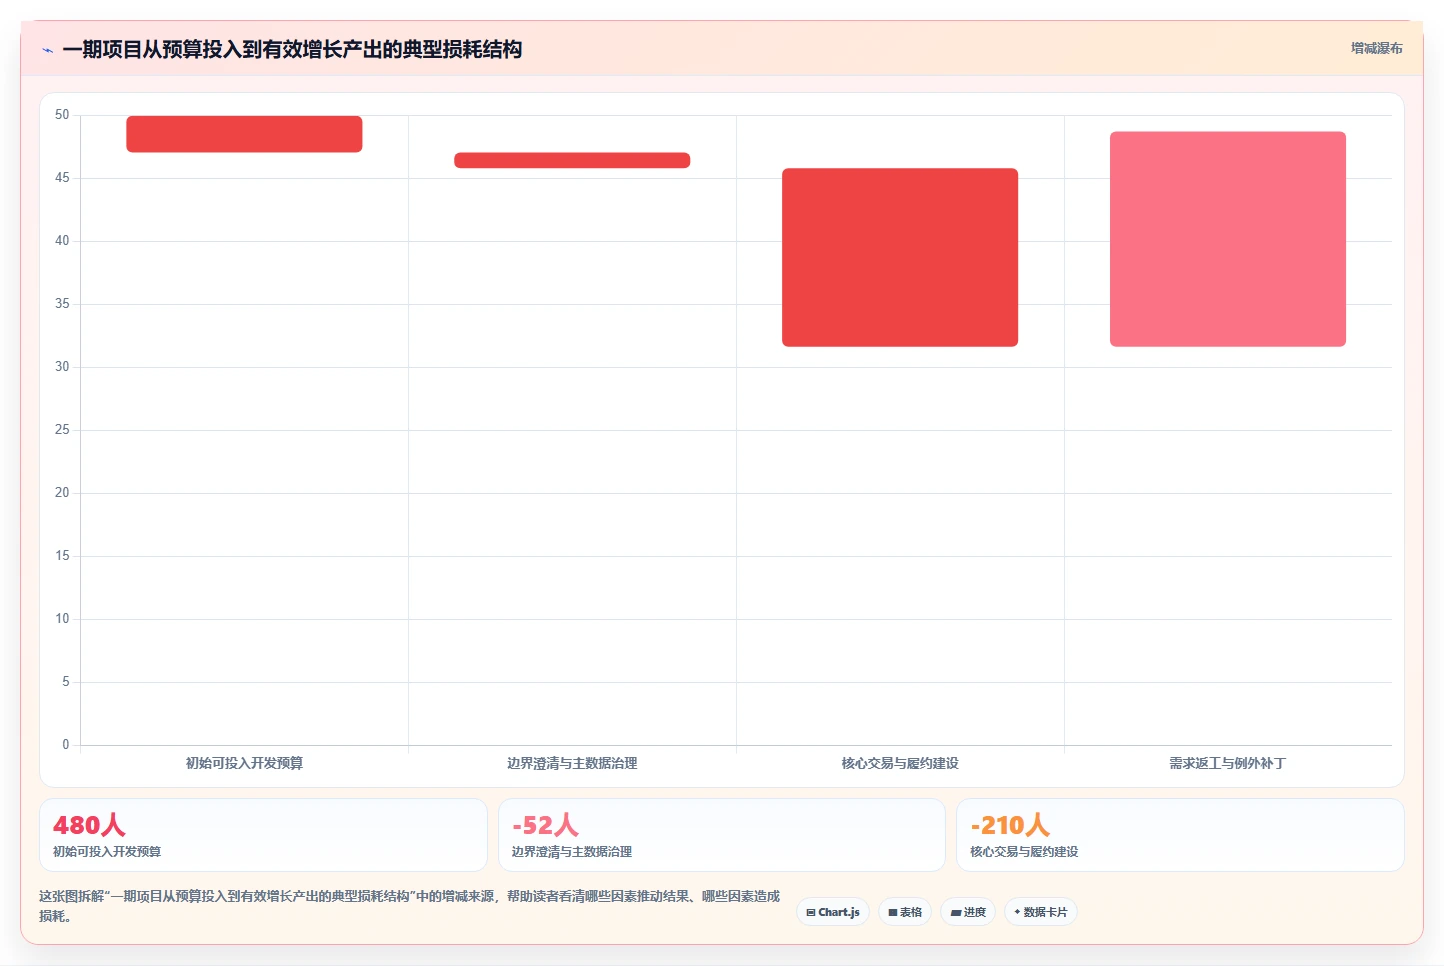
Task: Click axis label 初始可投入开发预算 below the chart
Action: (x=244, y=763)
